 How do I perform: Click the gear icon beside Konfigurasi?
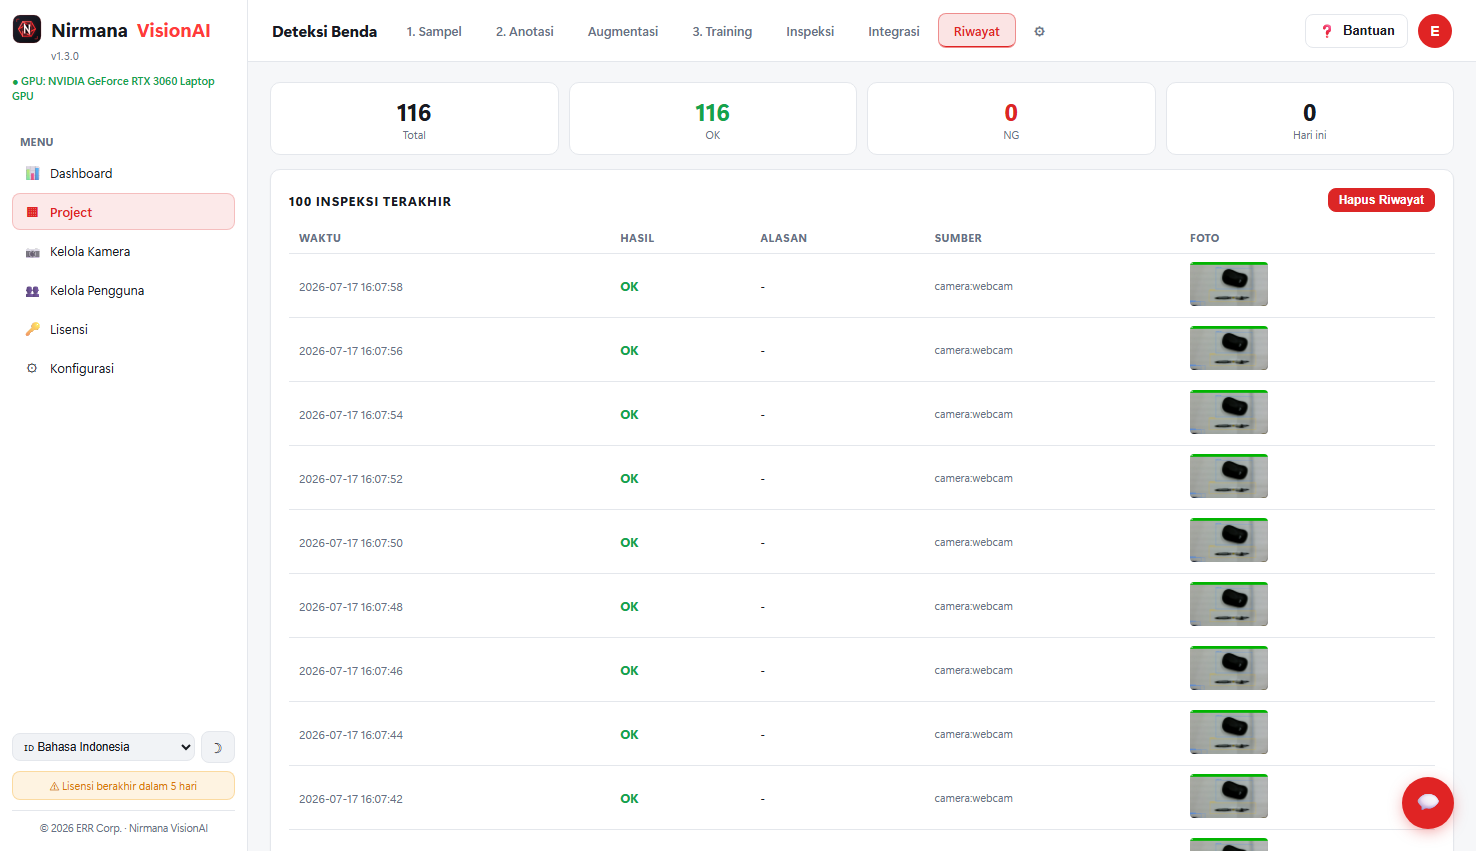[32, 368]
